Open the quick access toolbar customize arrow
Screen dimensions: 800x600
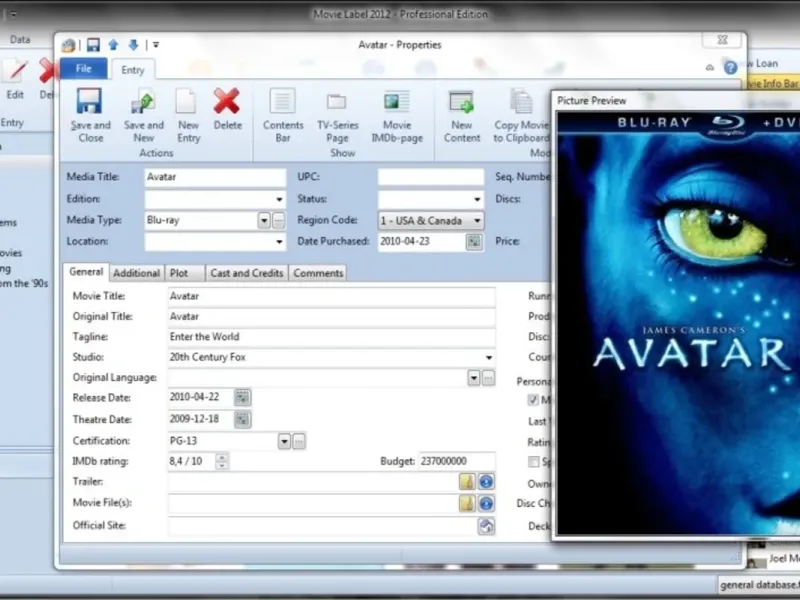156,45
